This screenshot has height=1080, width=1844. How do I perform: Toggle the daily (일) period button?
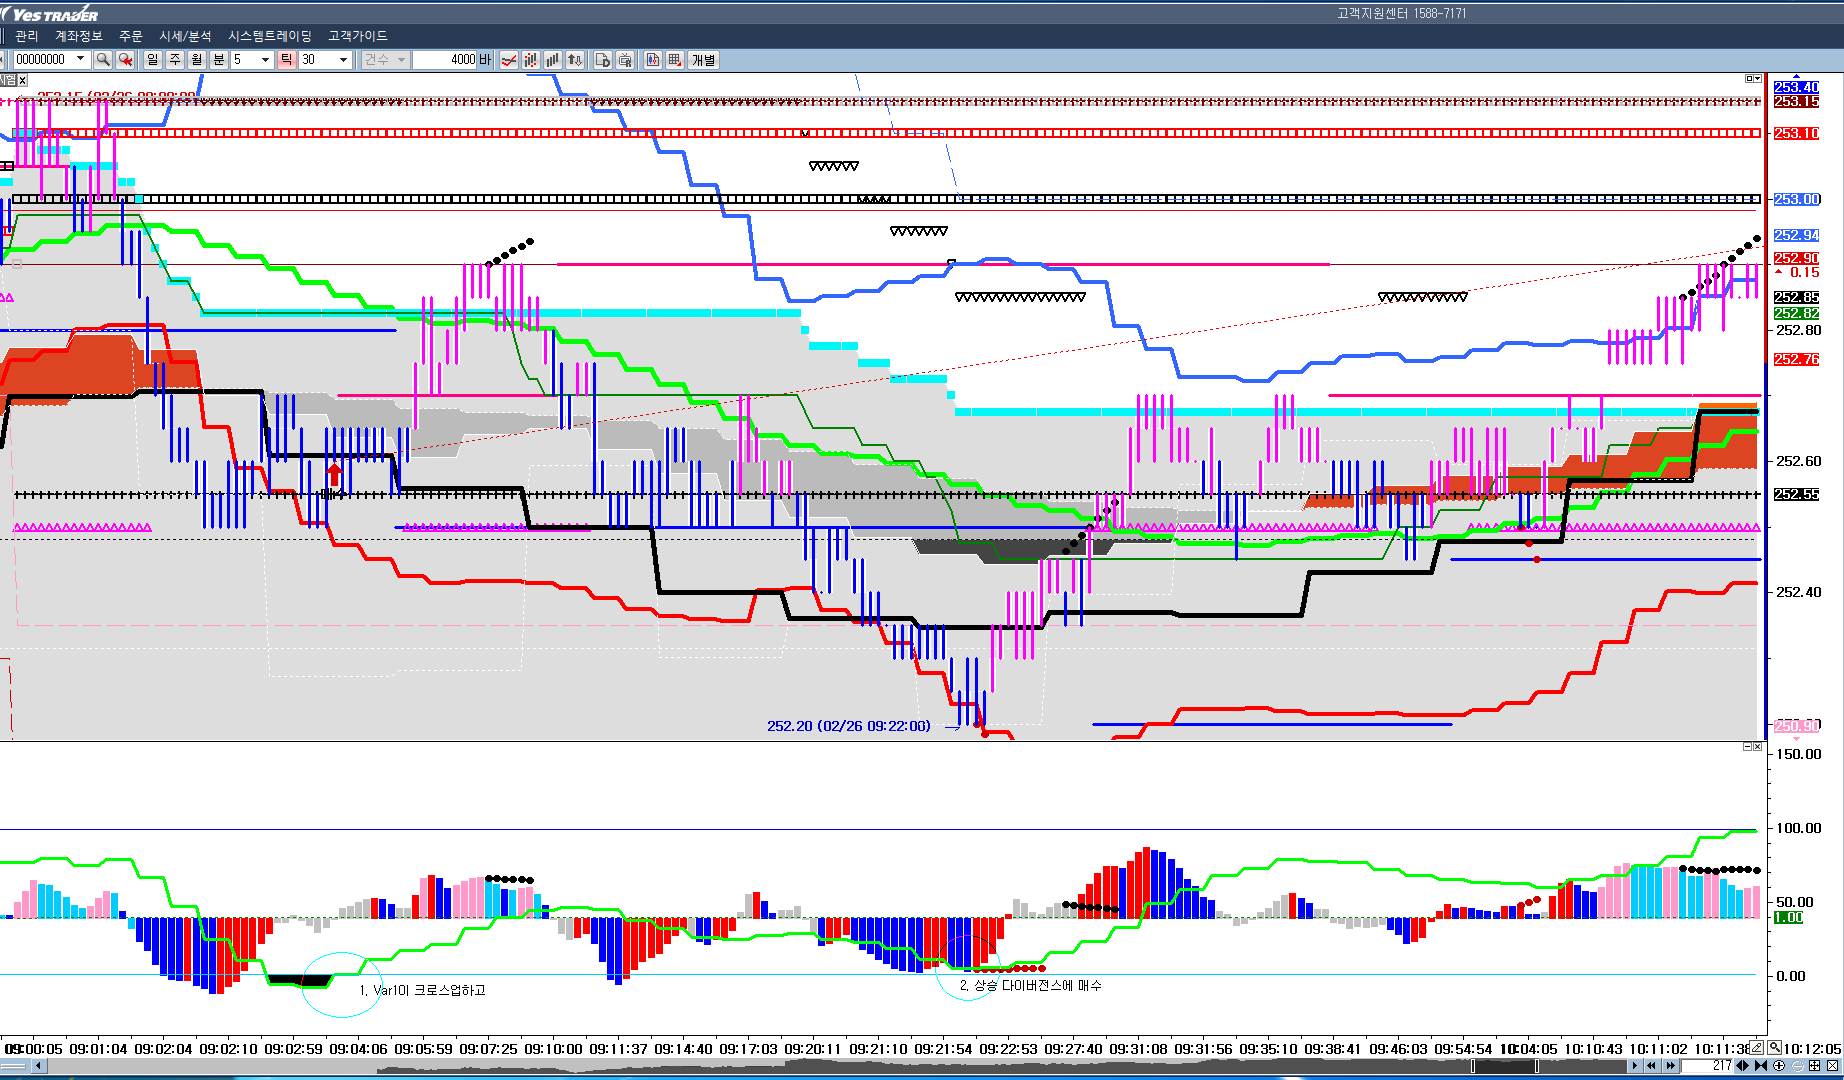152,60
